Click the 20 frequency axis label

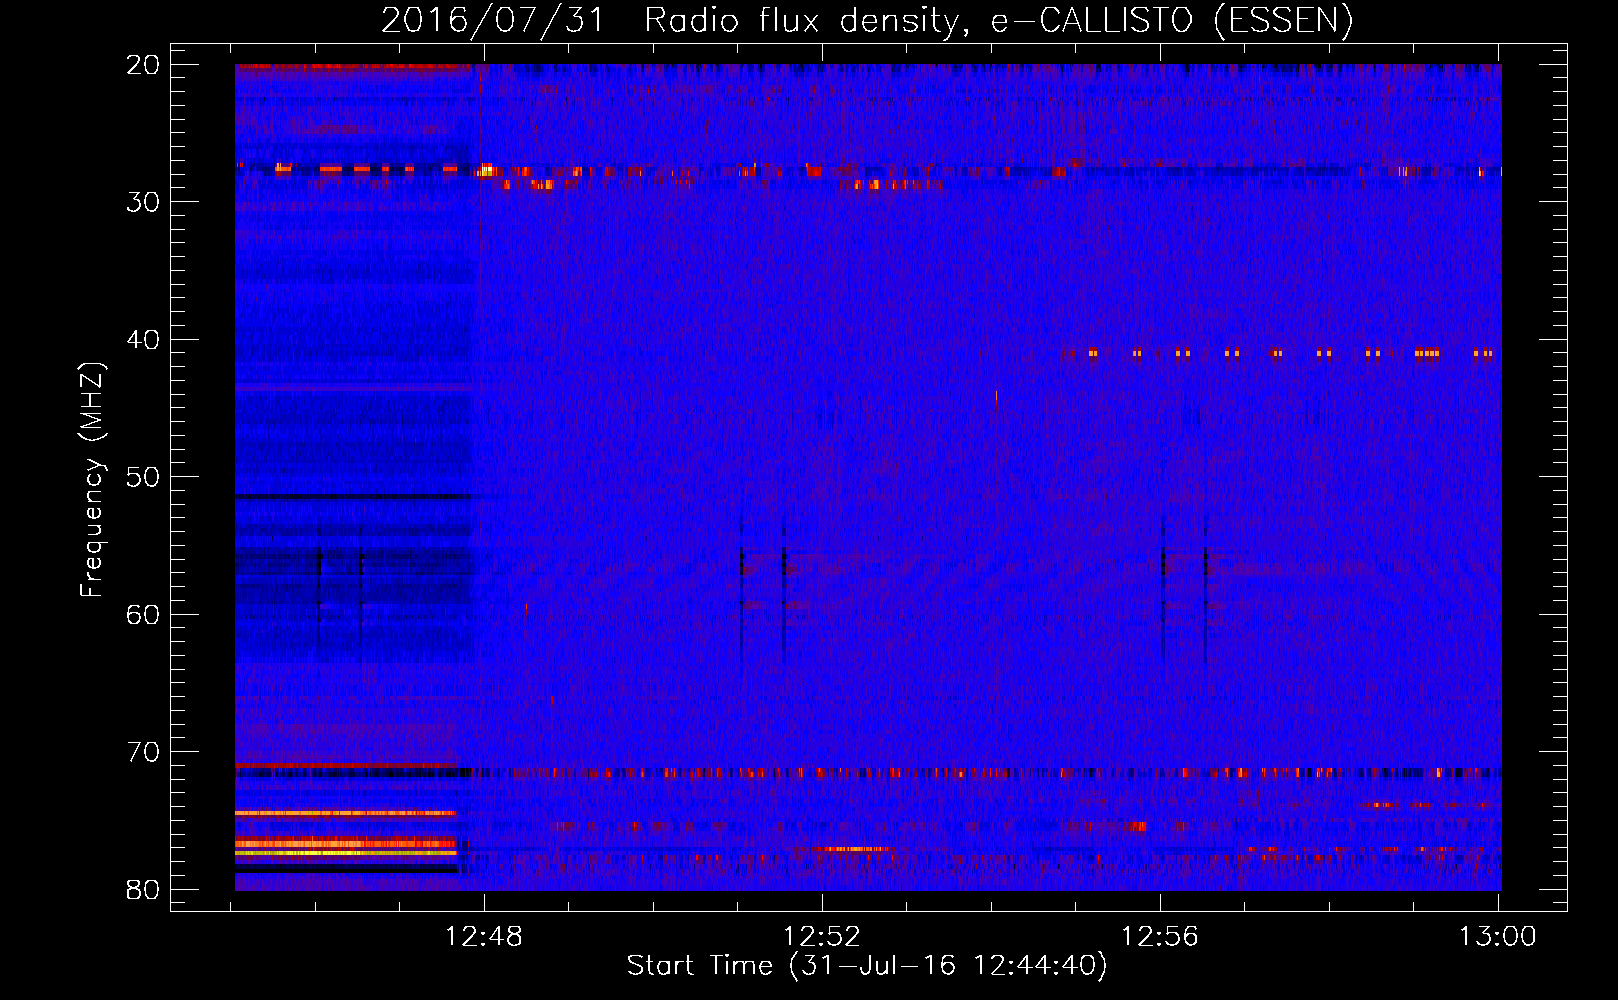pos(143,65)
